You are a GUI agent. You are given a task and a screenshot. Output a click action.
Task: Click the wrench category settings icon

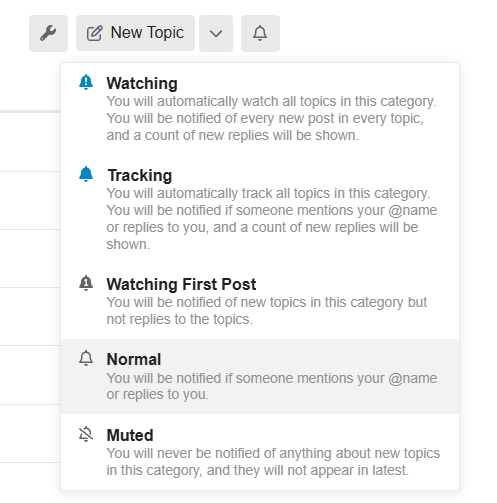coord(48,33)
